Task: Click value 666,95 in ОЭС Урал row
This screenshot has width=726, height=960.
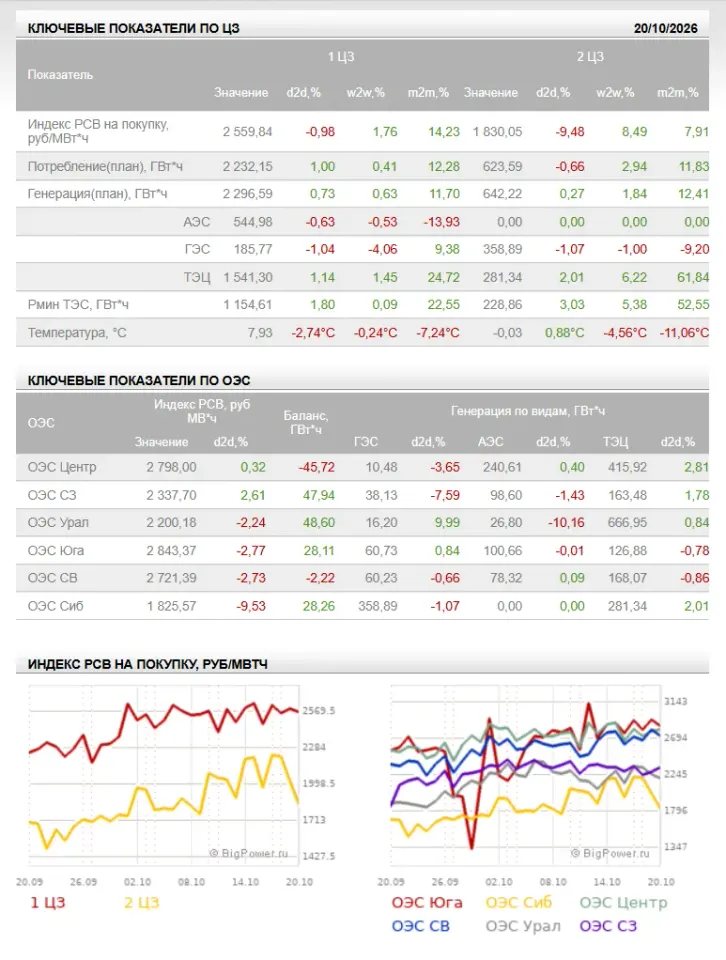Action: (x=627, y=523)
